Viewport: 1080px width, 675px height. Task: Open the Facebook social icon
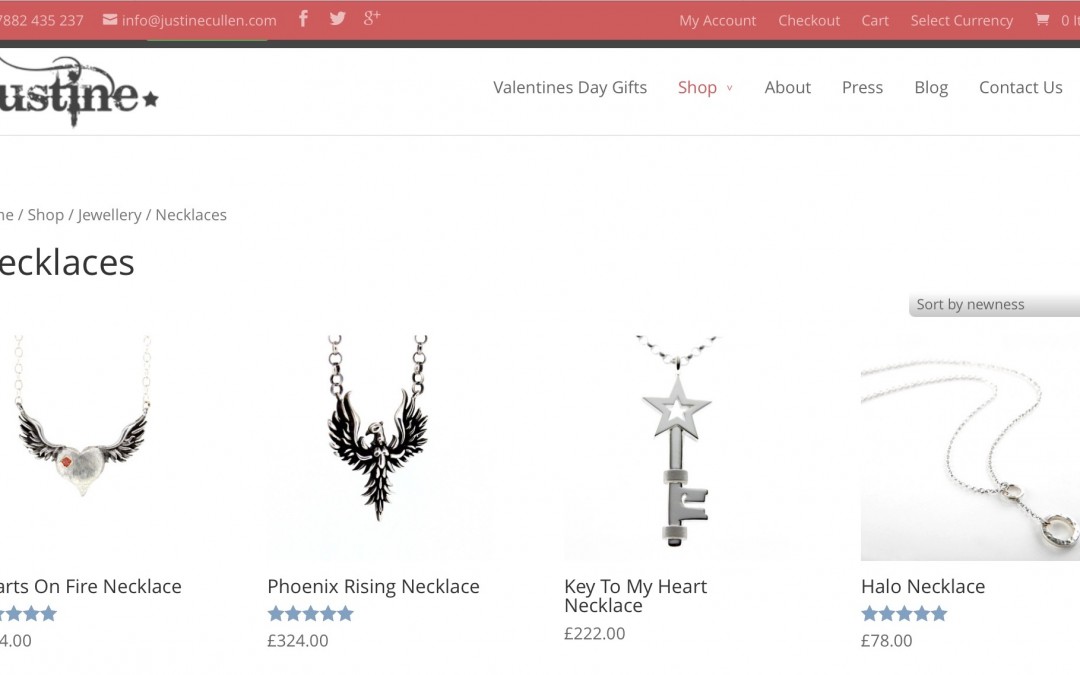tap(303, 18)
